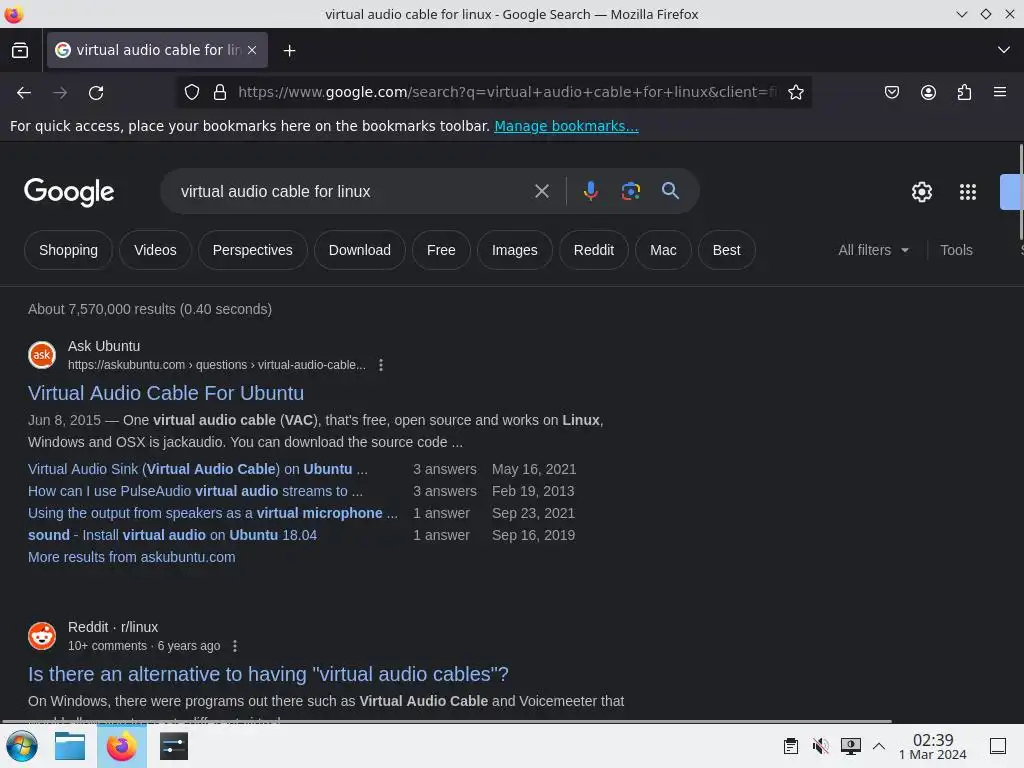Viewport: 1024px width, 768px height.
Task: Select the Mac filter chip
Action: point(664,250)
